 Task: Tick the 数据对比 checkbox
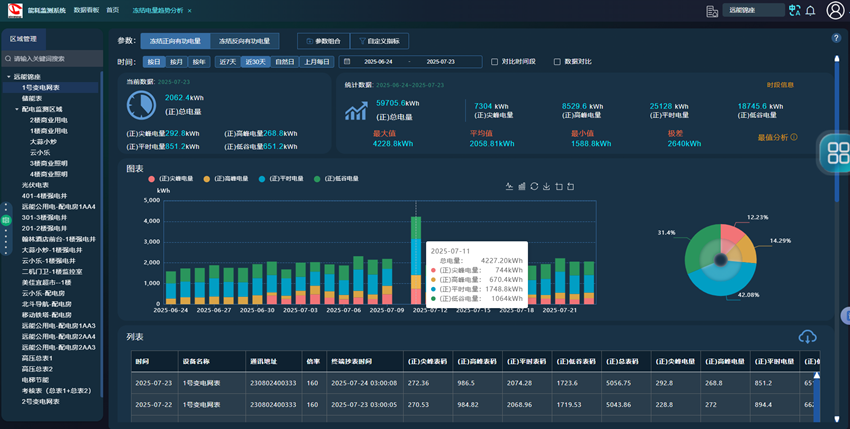pos(557,62)
